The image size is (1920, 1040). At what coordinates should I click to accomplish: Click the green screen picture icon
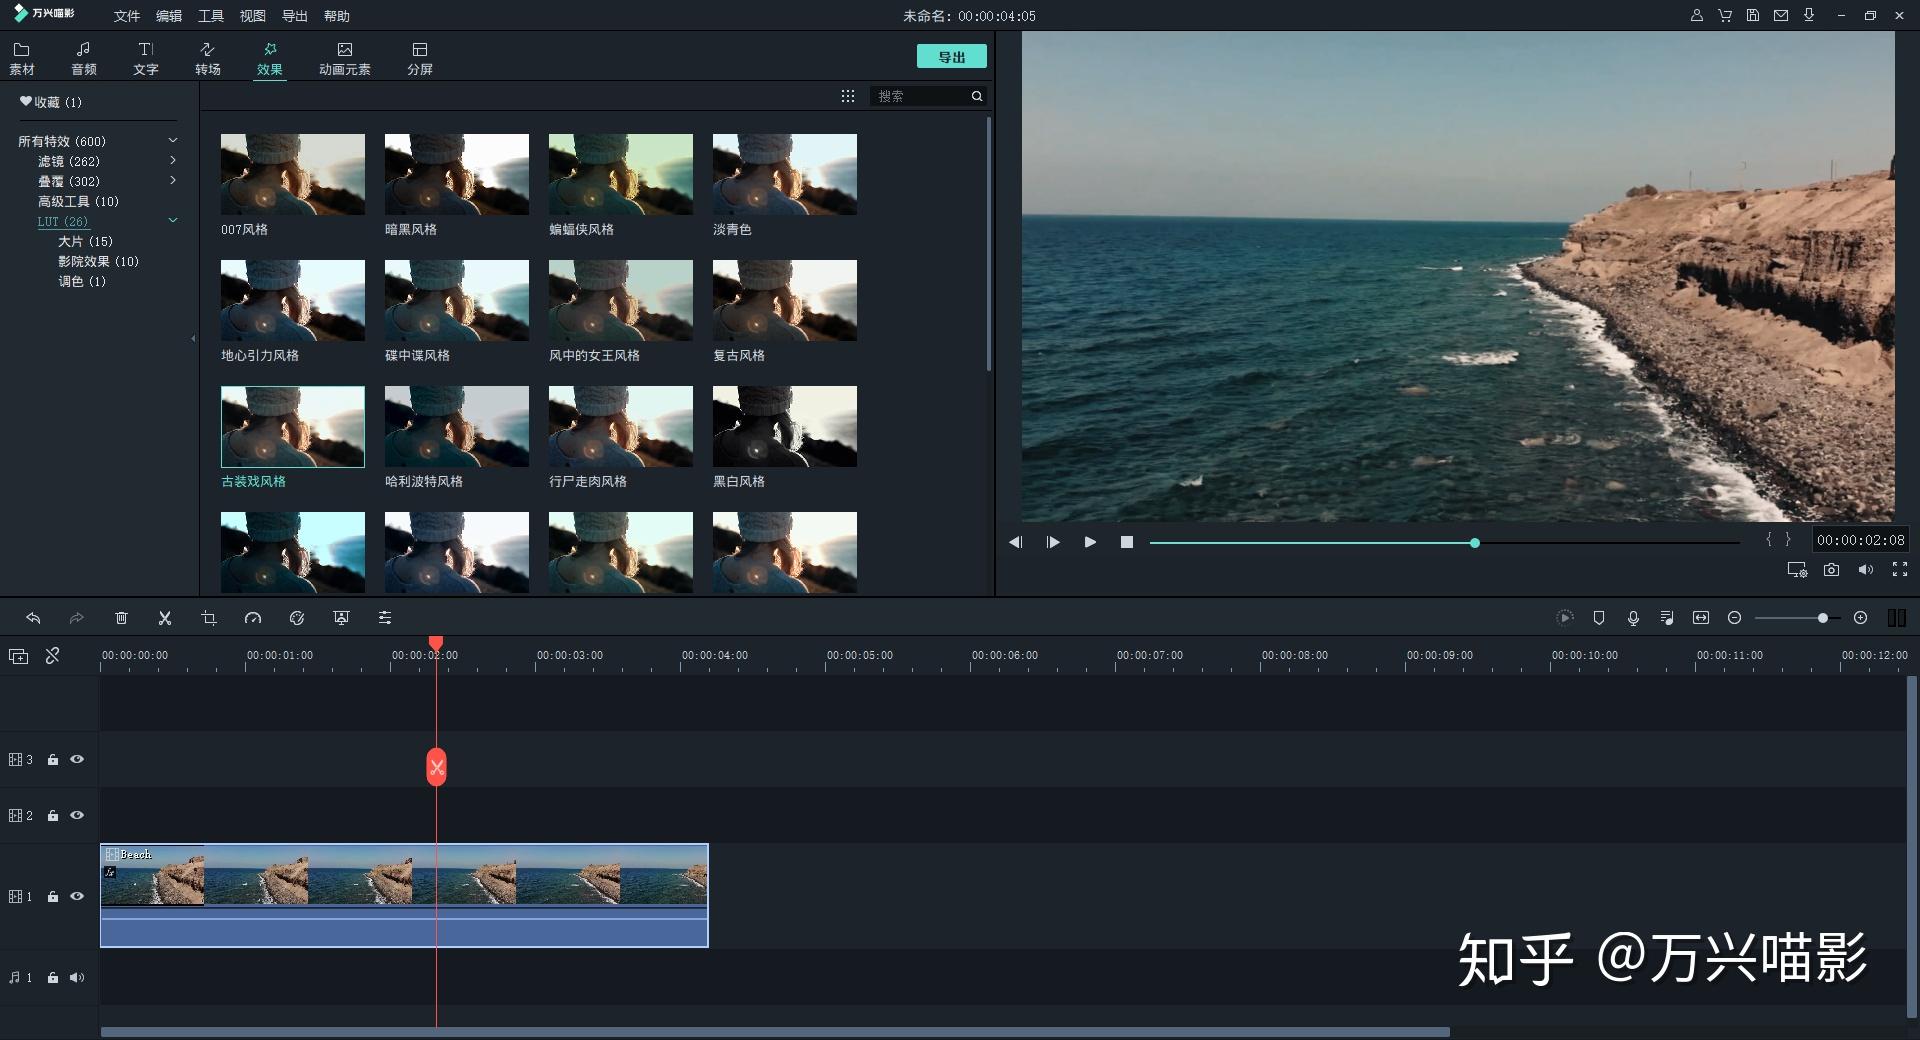[x=341, y=618]
